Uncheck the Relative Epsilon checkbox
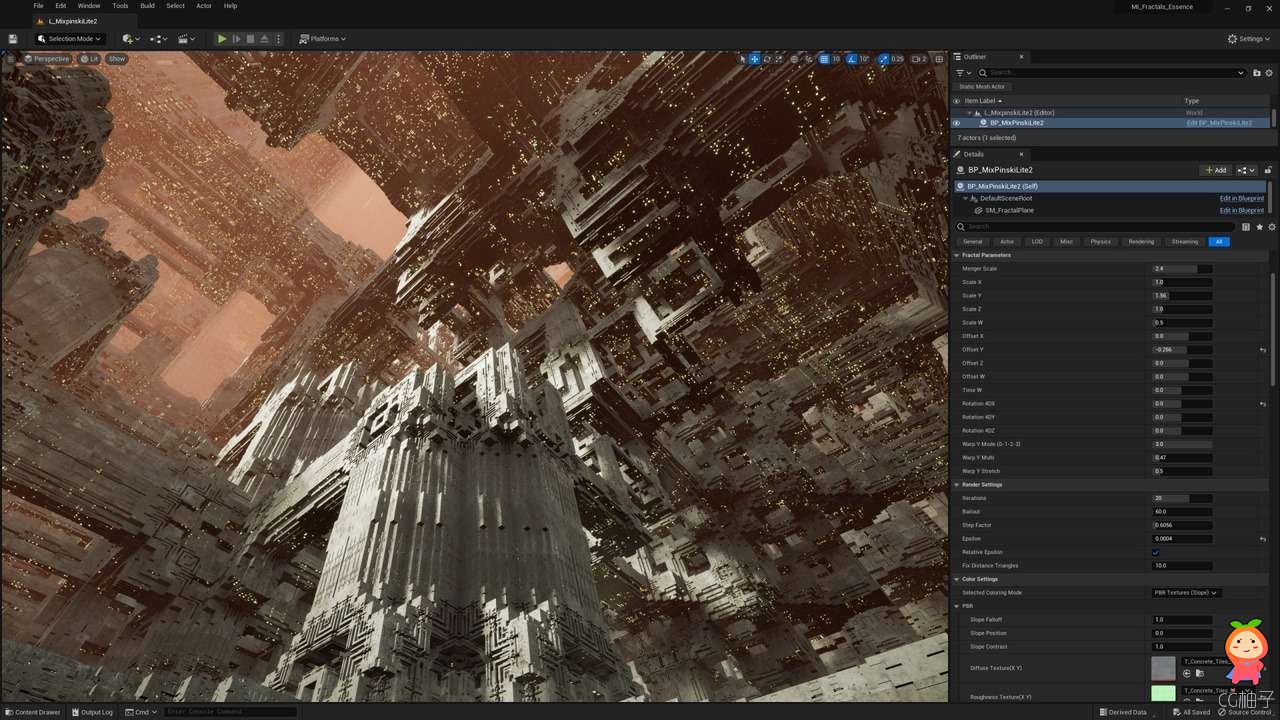1280x720 pixels. tap(1155, 552)
